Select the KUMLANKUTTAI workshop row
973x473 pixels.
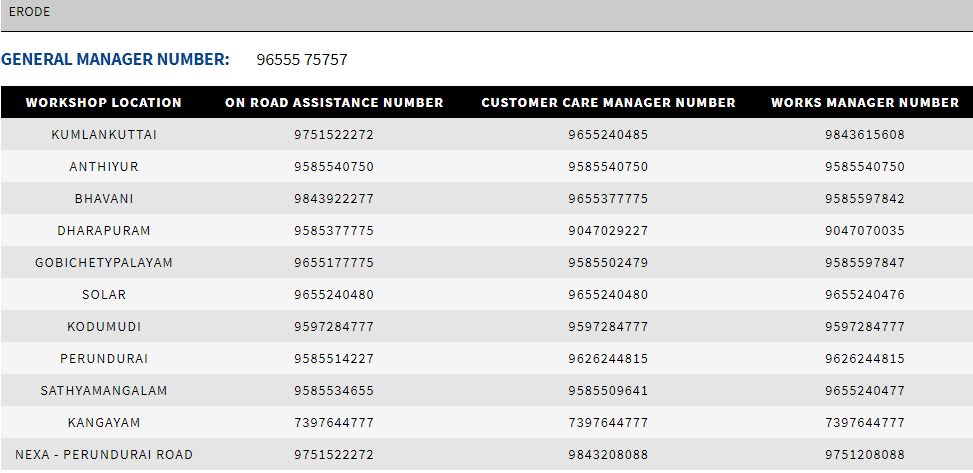pos(486,135)
